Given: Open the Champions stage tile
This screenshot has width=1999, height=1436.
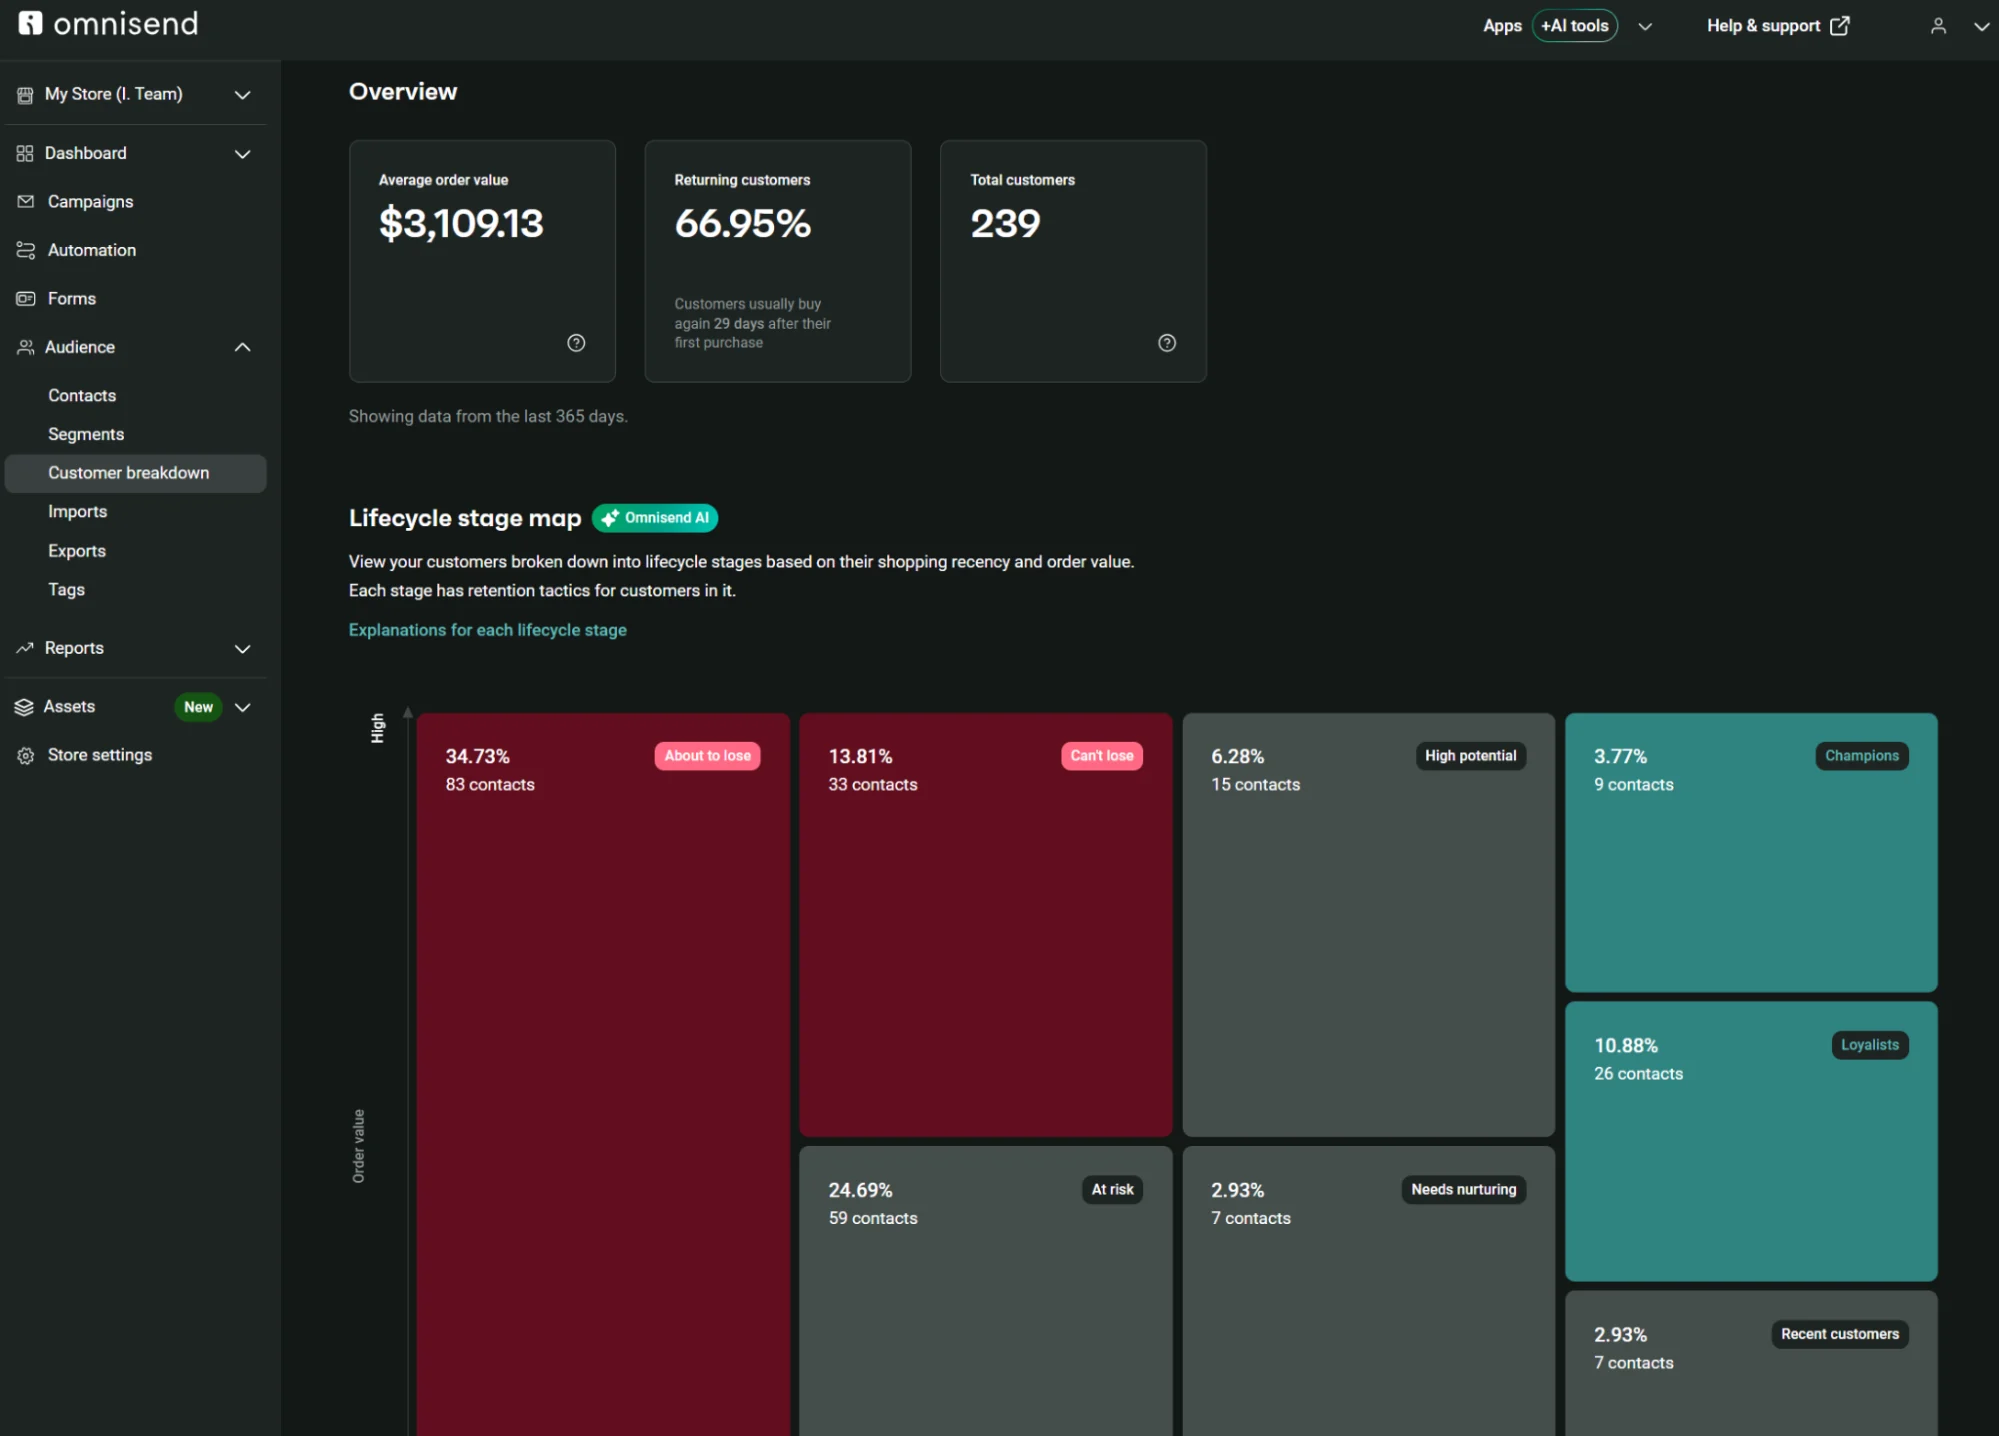Looking at the screenshot, I should coord(1752,852).
